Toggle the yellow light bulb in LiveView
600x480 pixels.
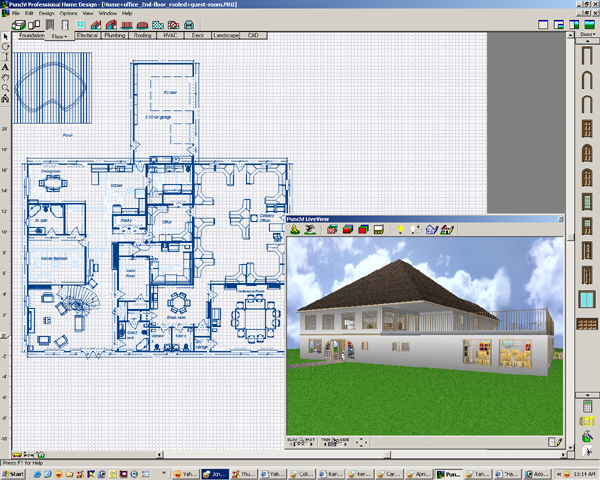pyautogui.click(x=400, y=229)
